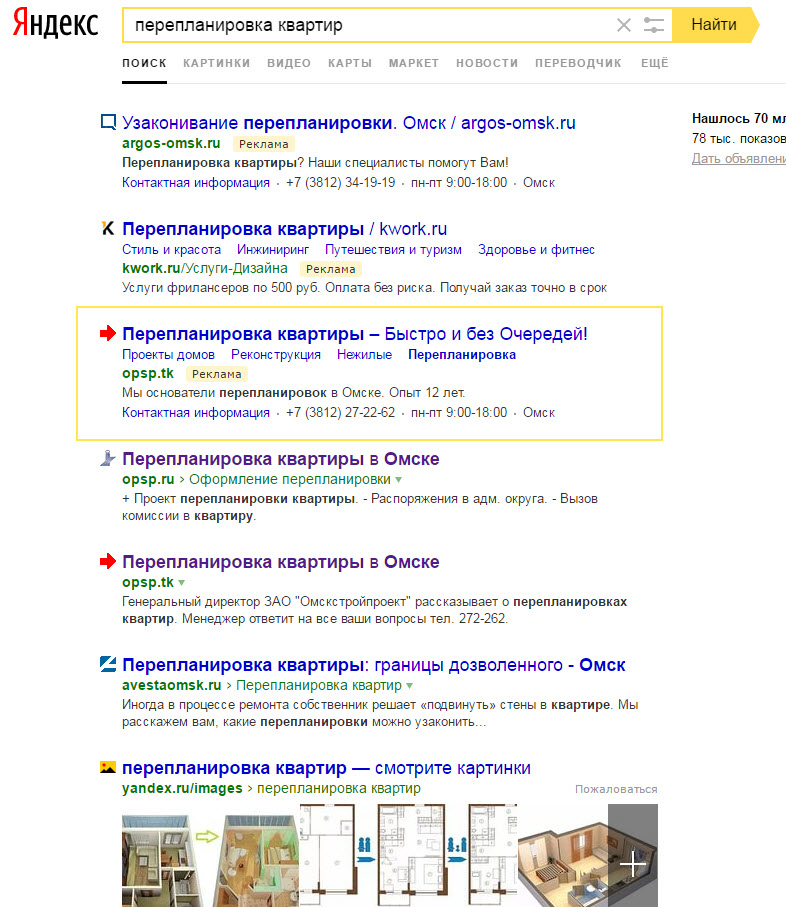Open the Маркет tab

[414, 63]
